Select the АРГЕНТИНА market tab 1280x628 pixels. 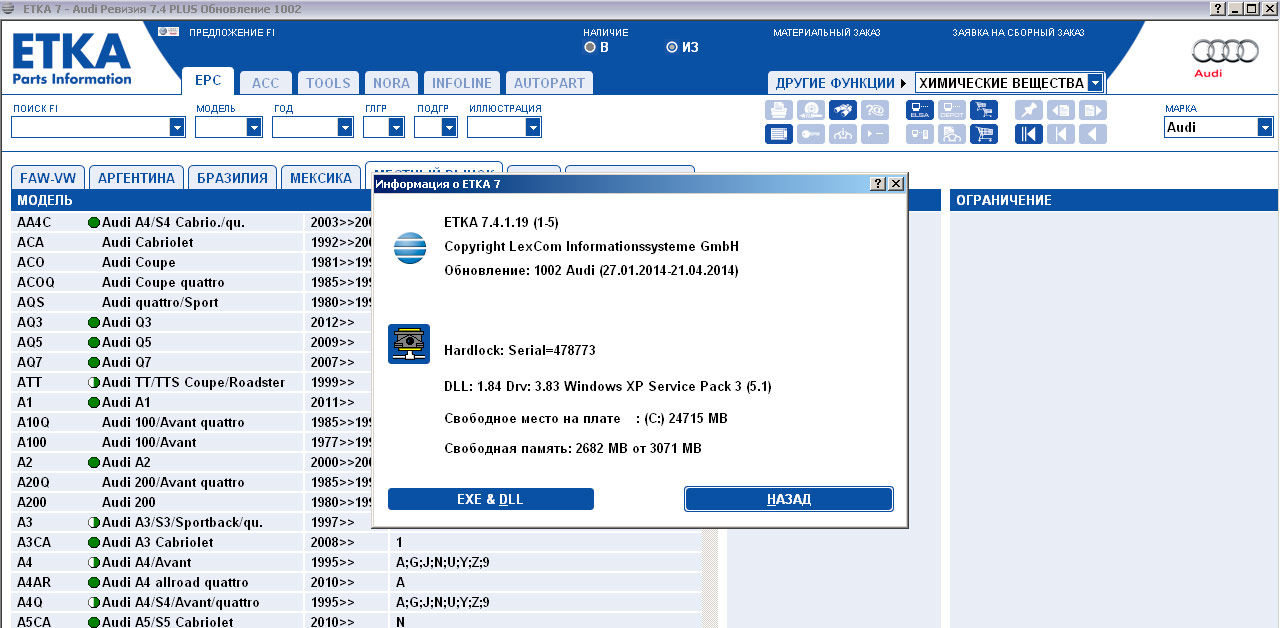[137, 178]
